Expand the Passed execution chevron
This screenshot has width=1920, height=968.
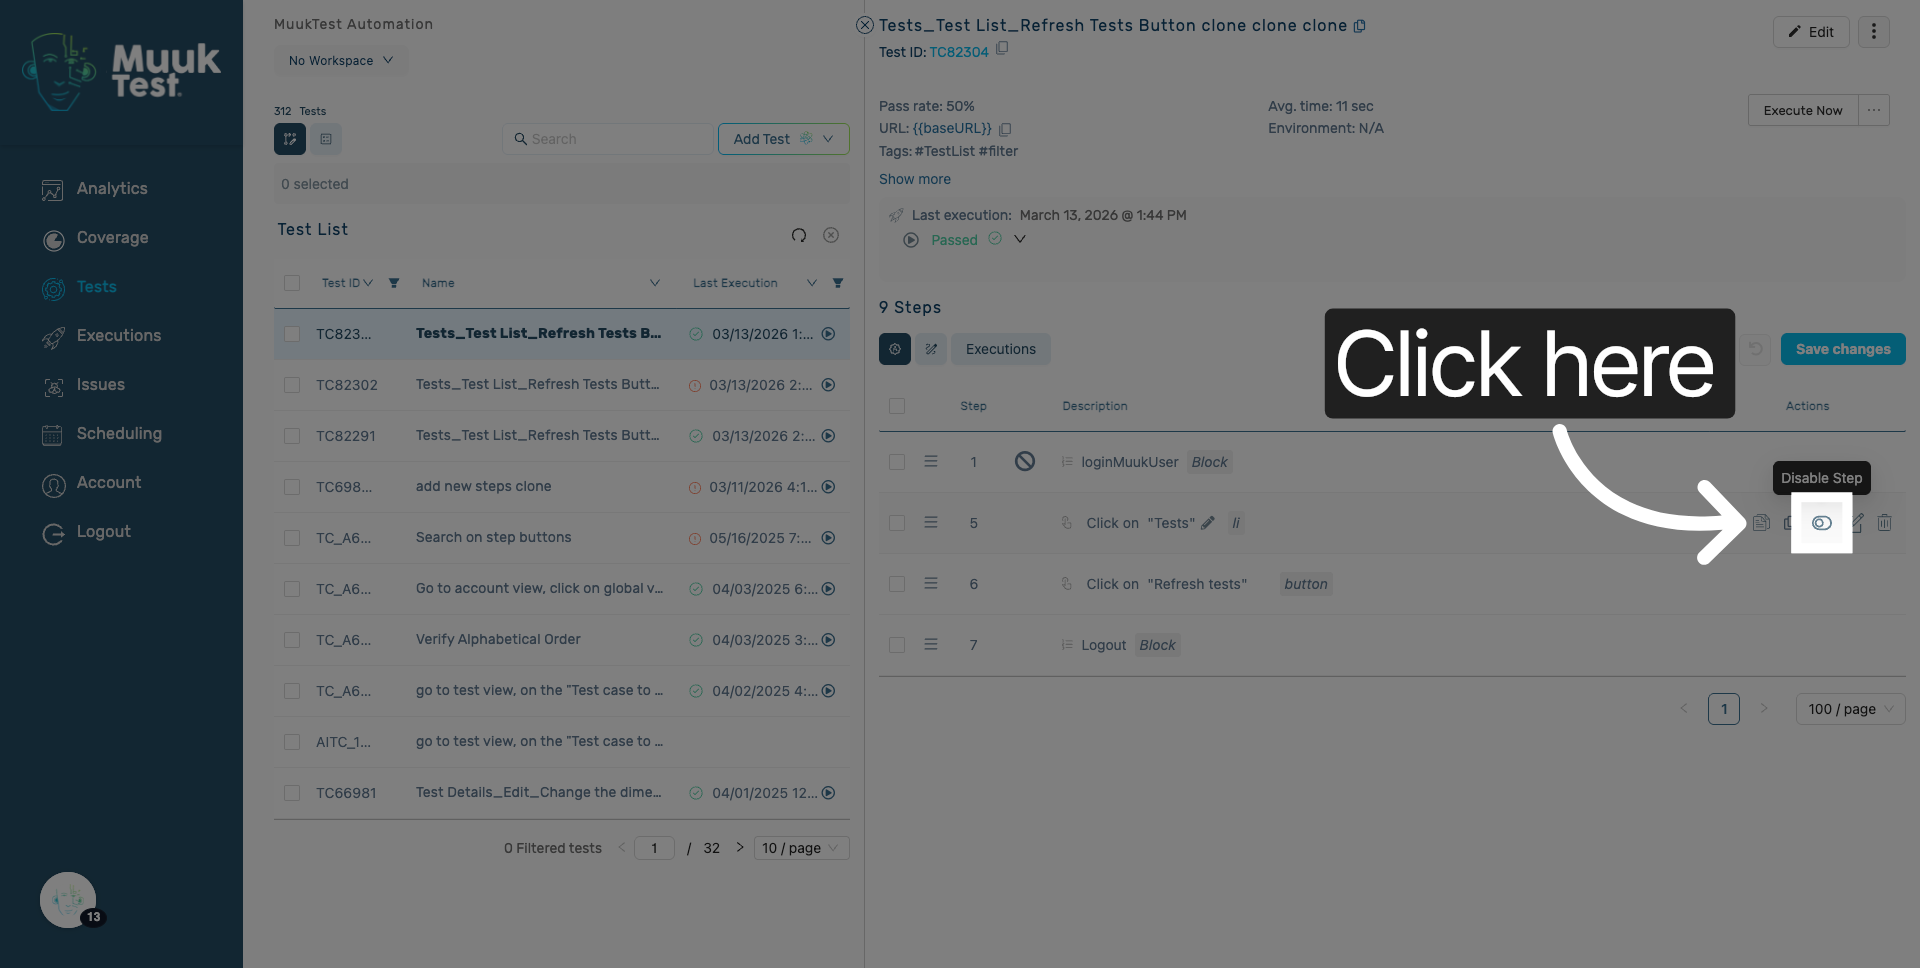point(1020,239)
